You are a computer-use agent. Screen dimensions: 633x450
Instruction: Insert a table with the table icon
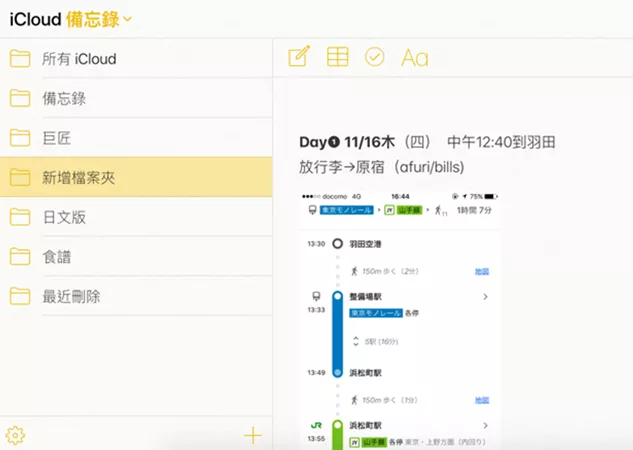point(338,57)
